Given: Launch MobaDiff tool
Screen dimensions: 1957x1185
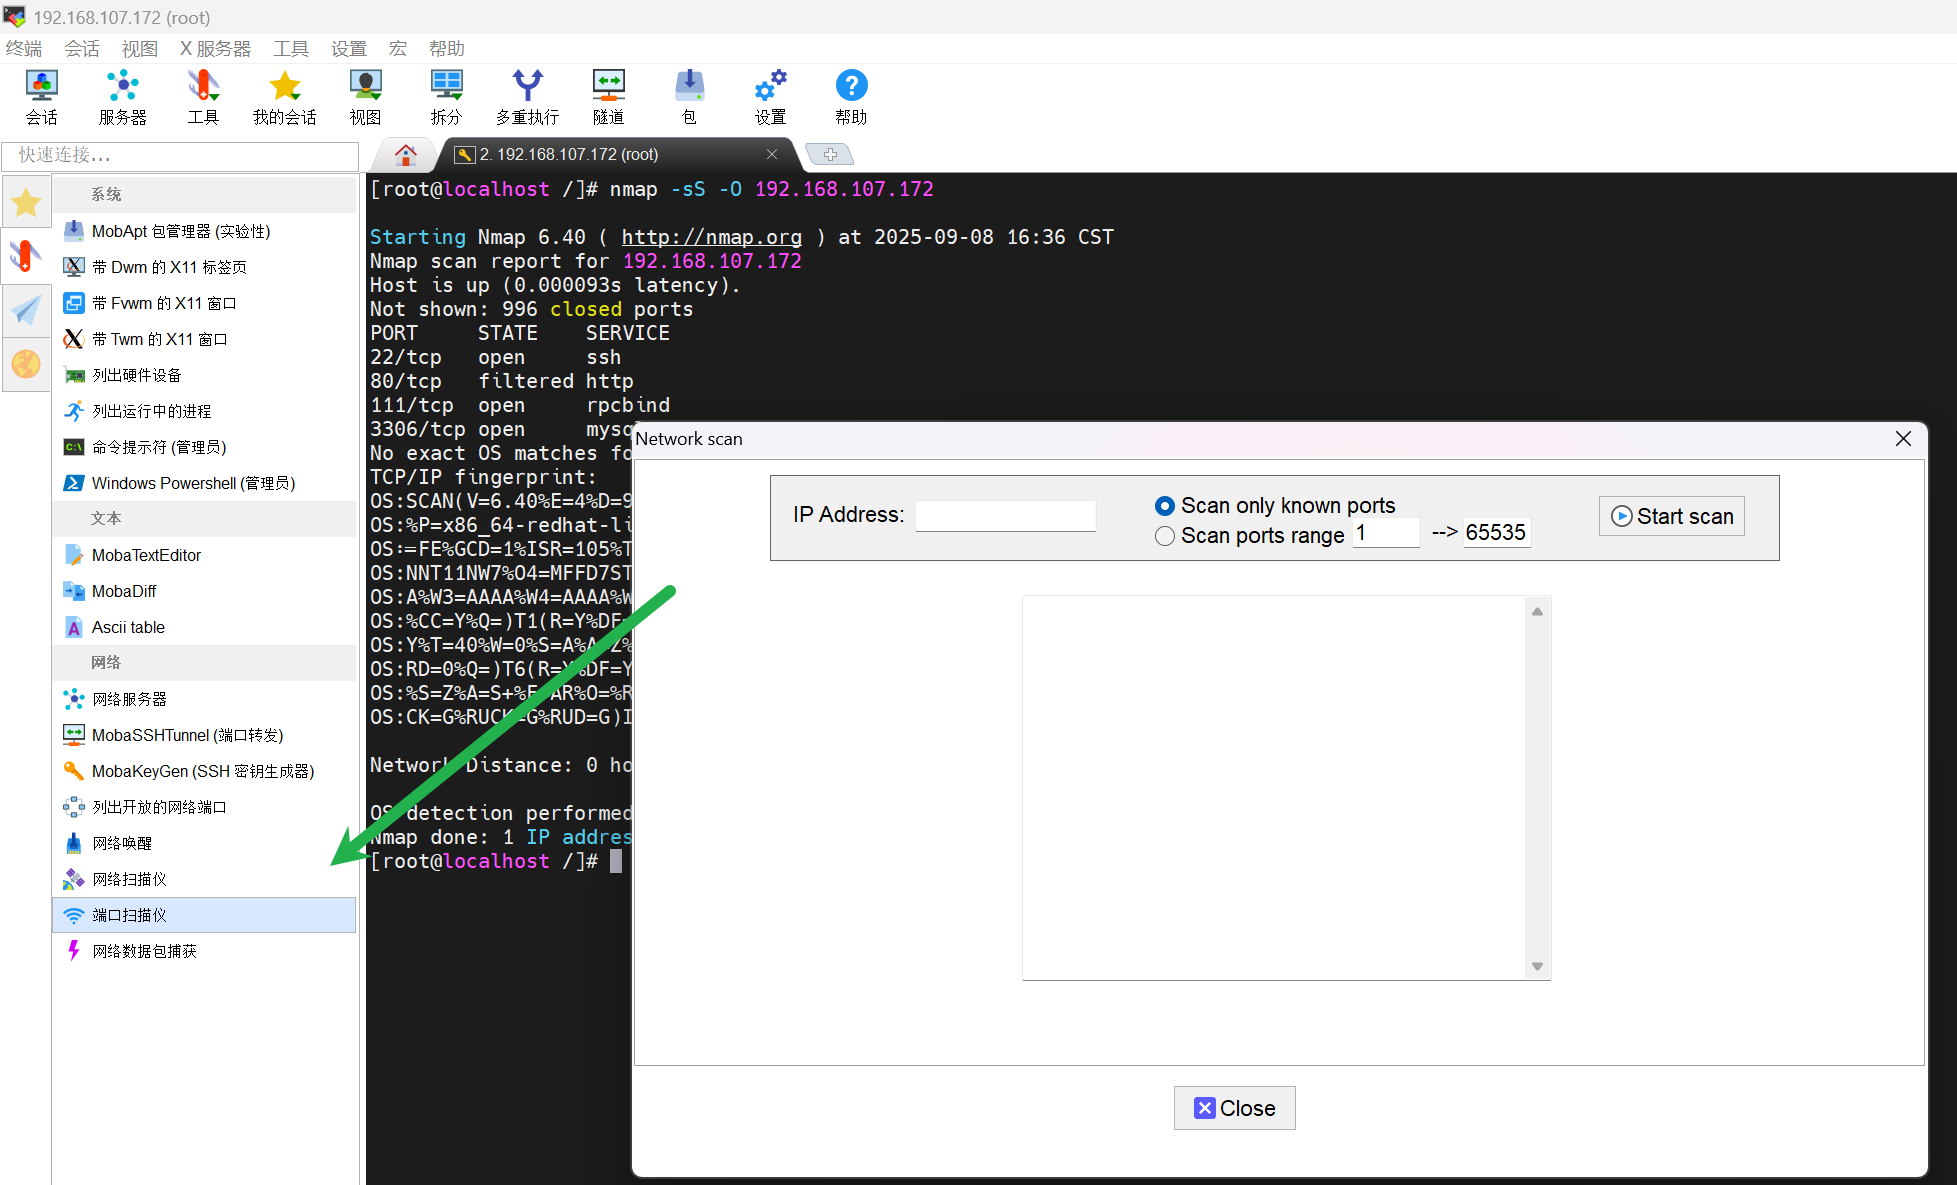Looking at the screenshot, I should (x=205, y=591).
